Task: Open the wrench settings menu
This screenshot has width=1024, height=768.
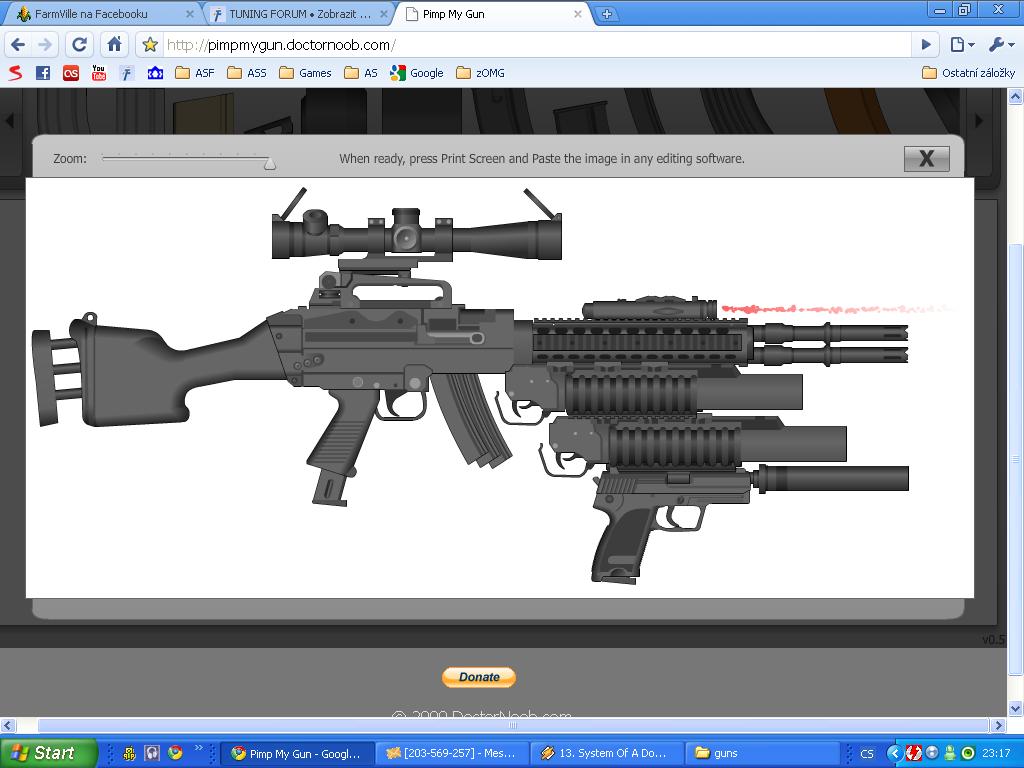Action: (x=1000, y=44)
